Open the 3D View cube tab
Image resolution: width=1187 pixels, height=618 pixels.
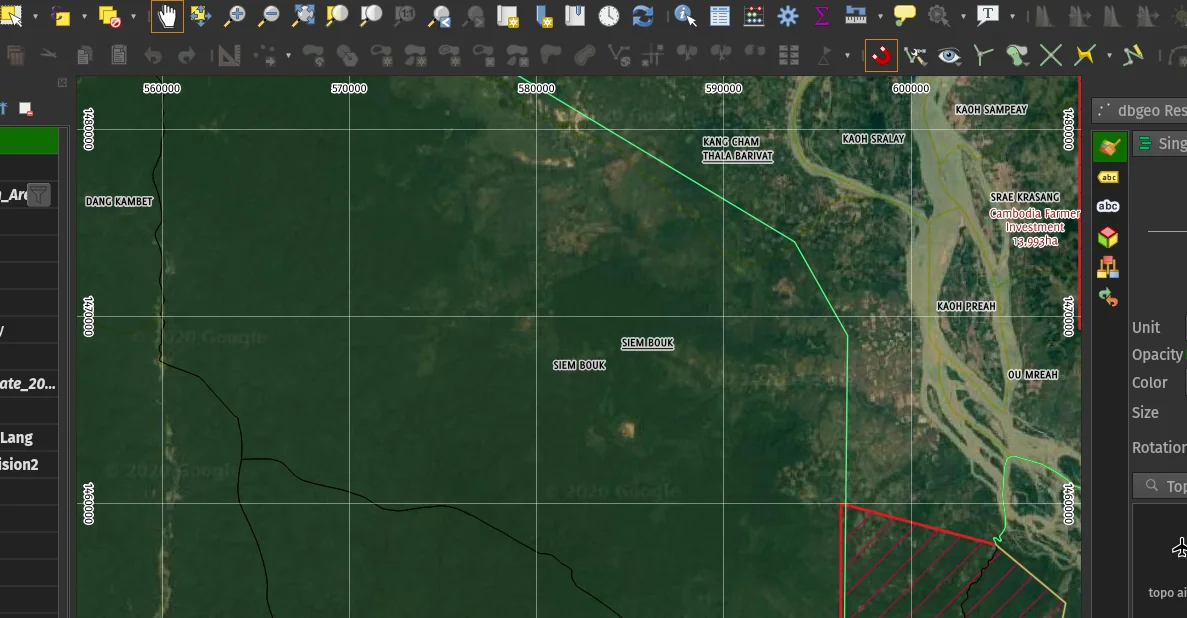click(x=1108, y=237)
